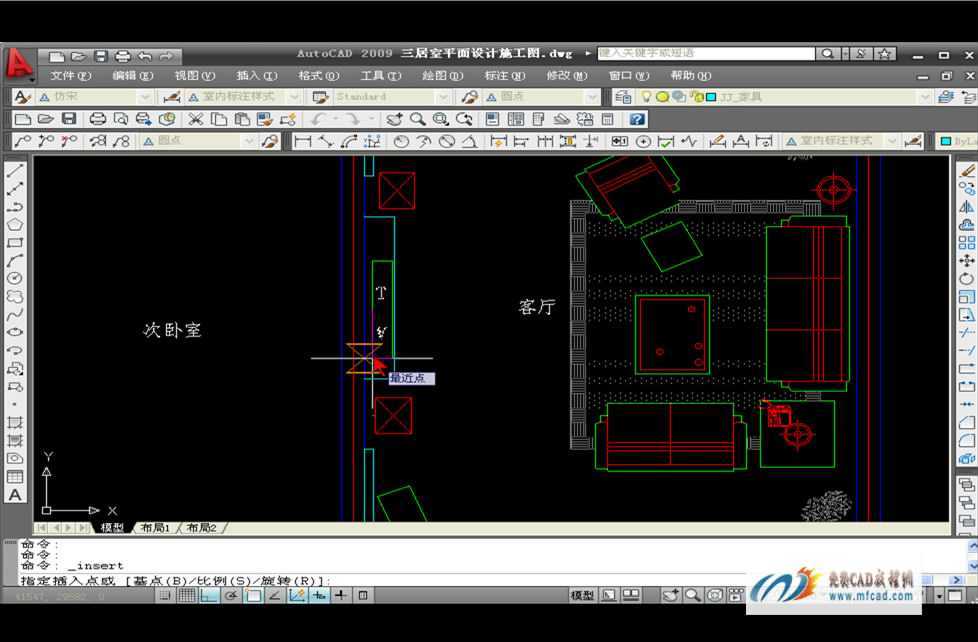
Task: Select the Aligned dimension tool
Action: (x=326, y=142)
